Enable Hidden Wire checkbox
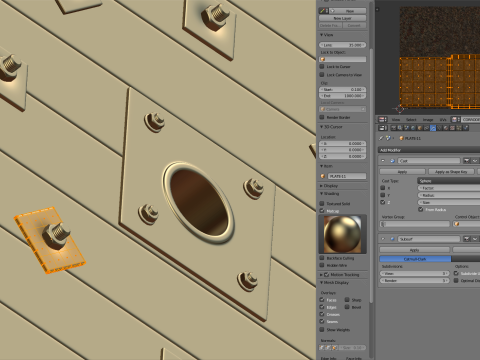 322,265
